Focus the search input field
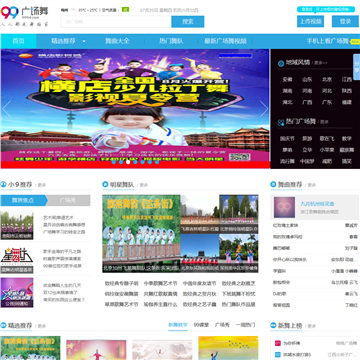 (116, 22)
